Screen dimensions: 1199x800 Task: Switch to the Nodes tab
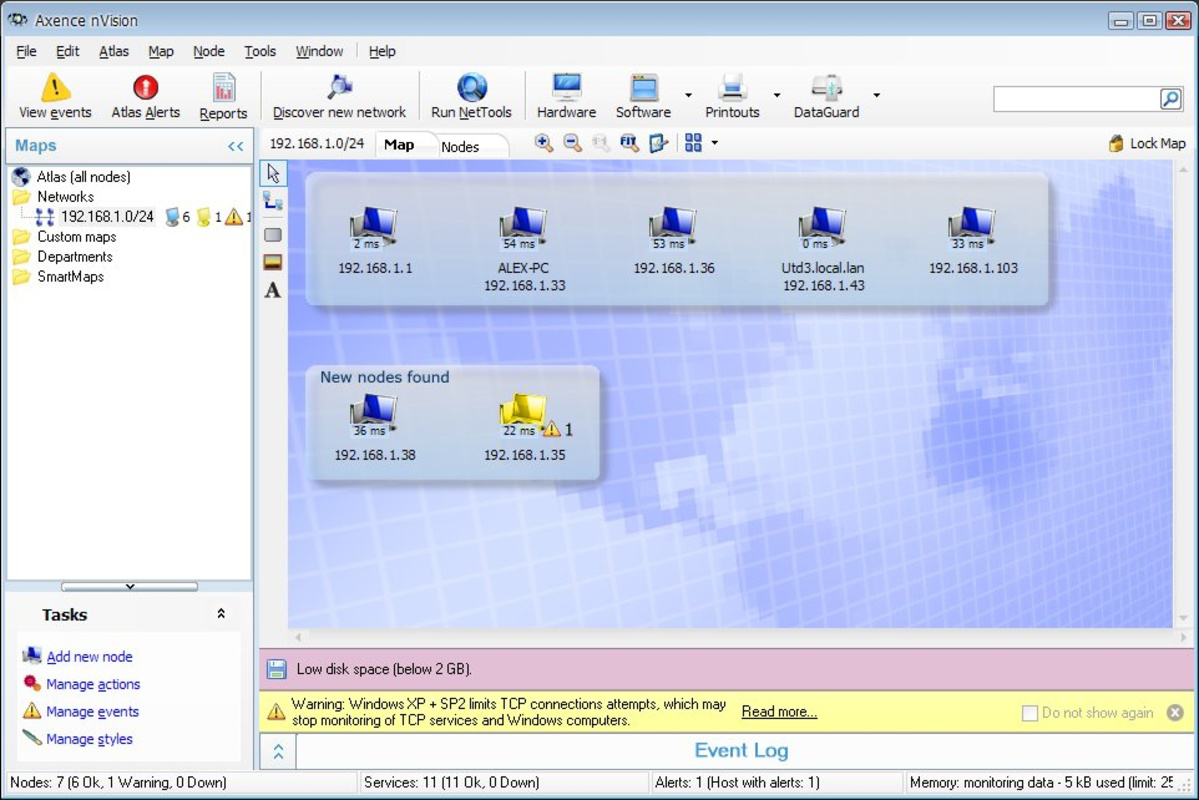[x=460, y=147]
